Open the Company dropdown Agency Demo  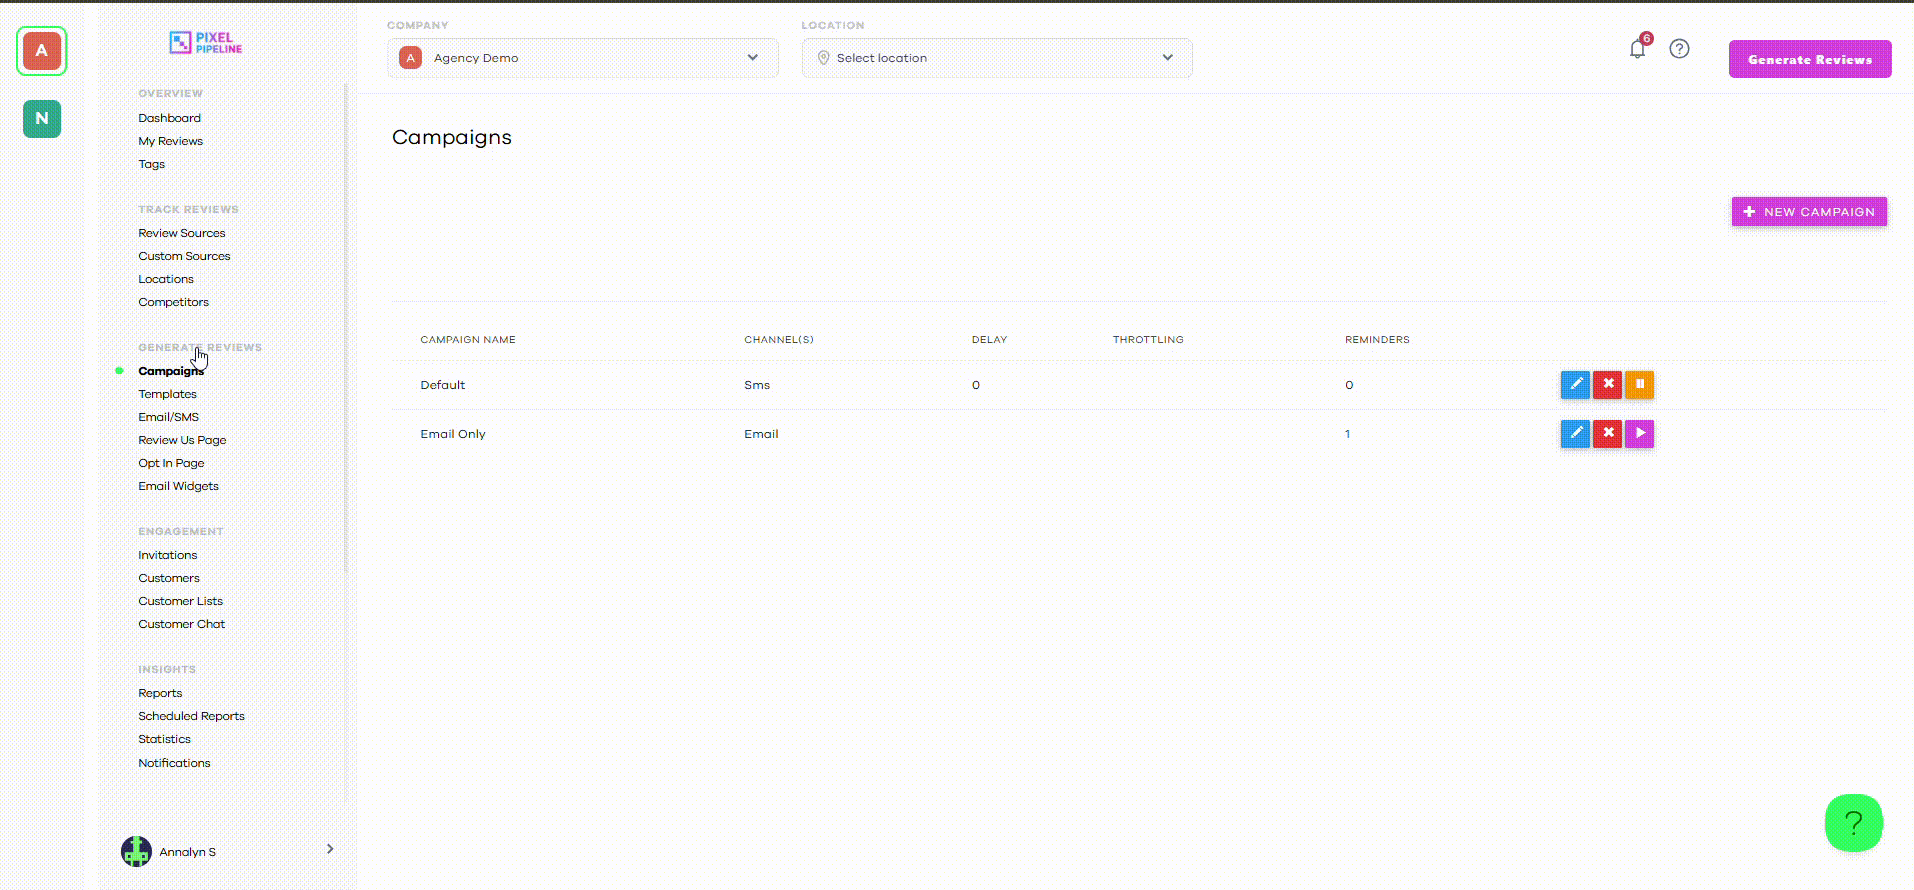click(x=583, y=58)
